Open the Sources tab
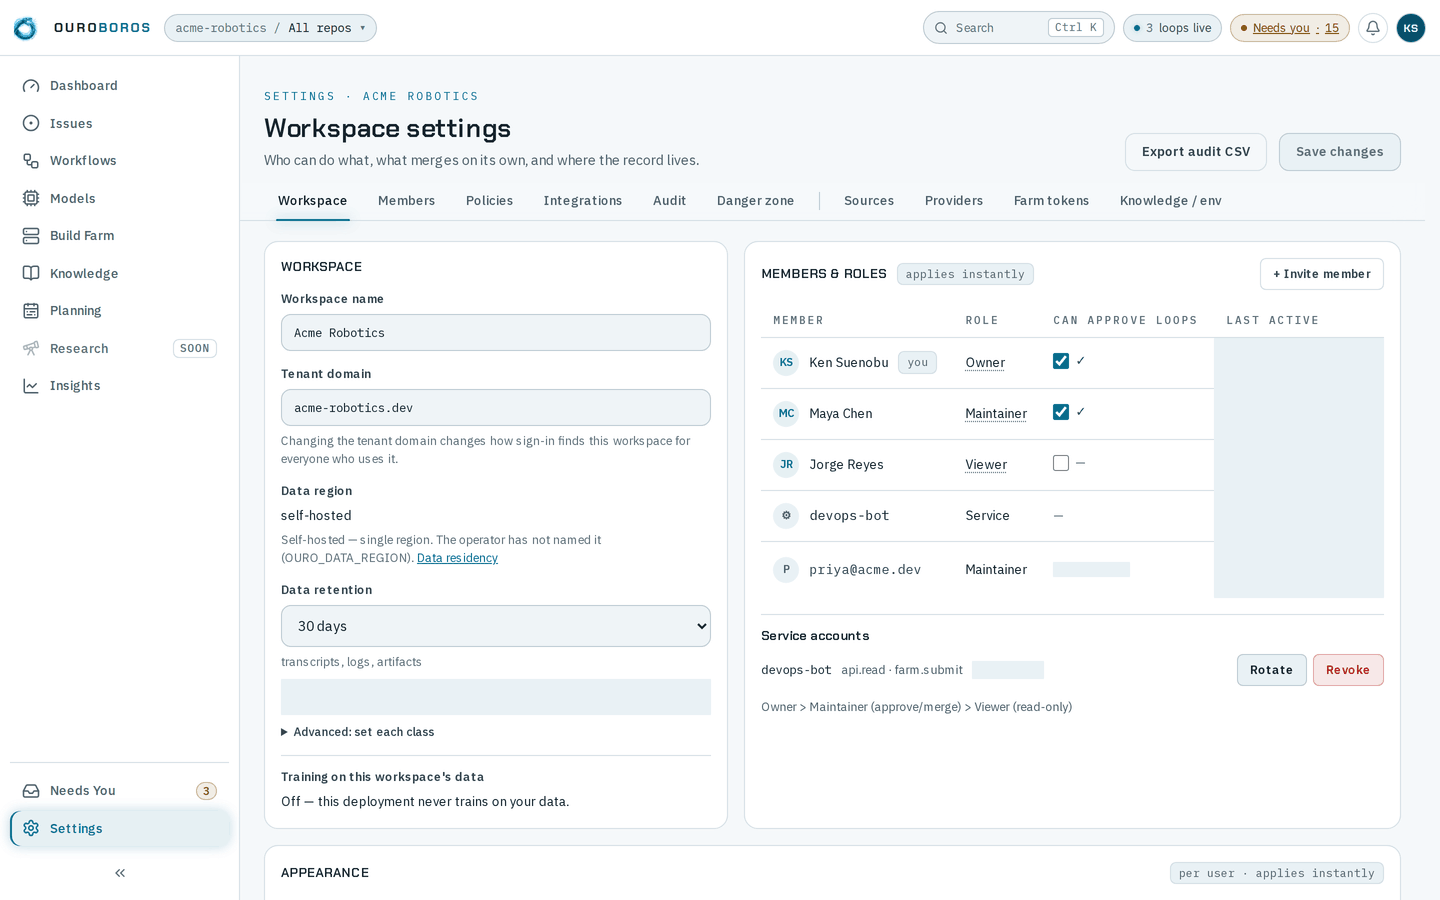Image resolution: width=1440 pixels, height=900 pixels. (869, 201)
